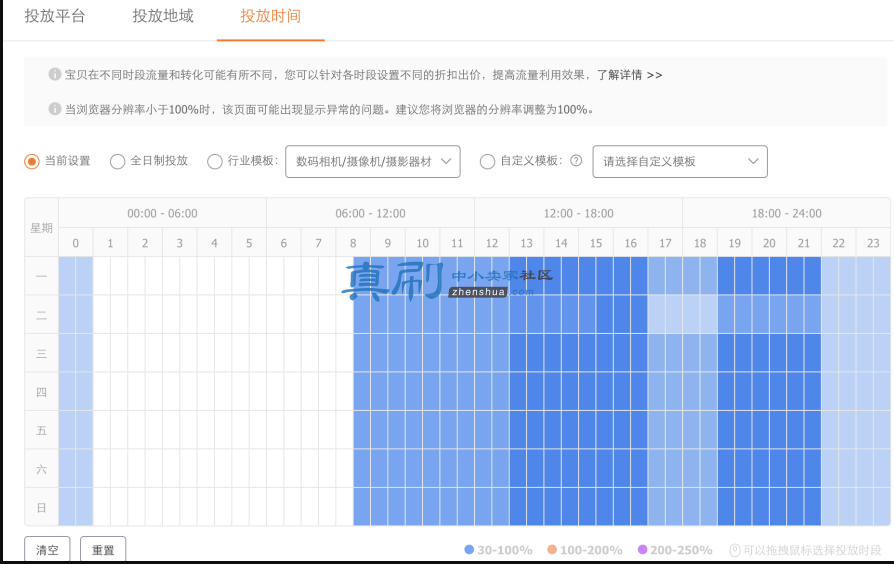The width and height of the screenshot is (894, 564).
Task: Click the 四 (Thursday) row label
Action: pos(42,392)
